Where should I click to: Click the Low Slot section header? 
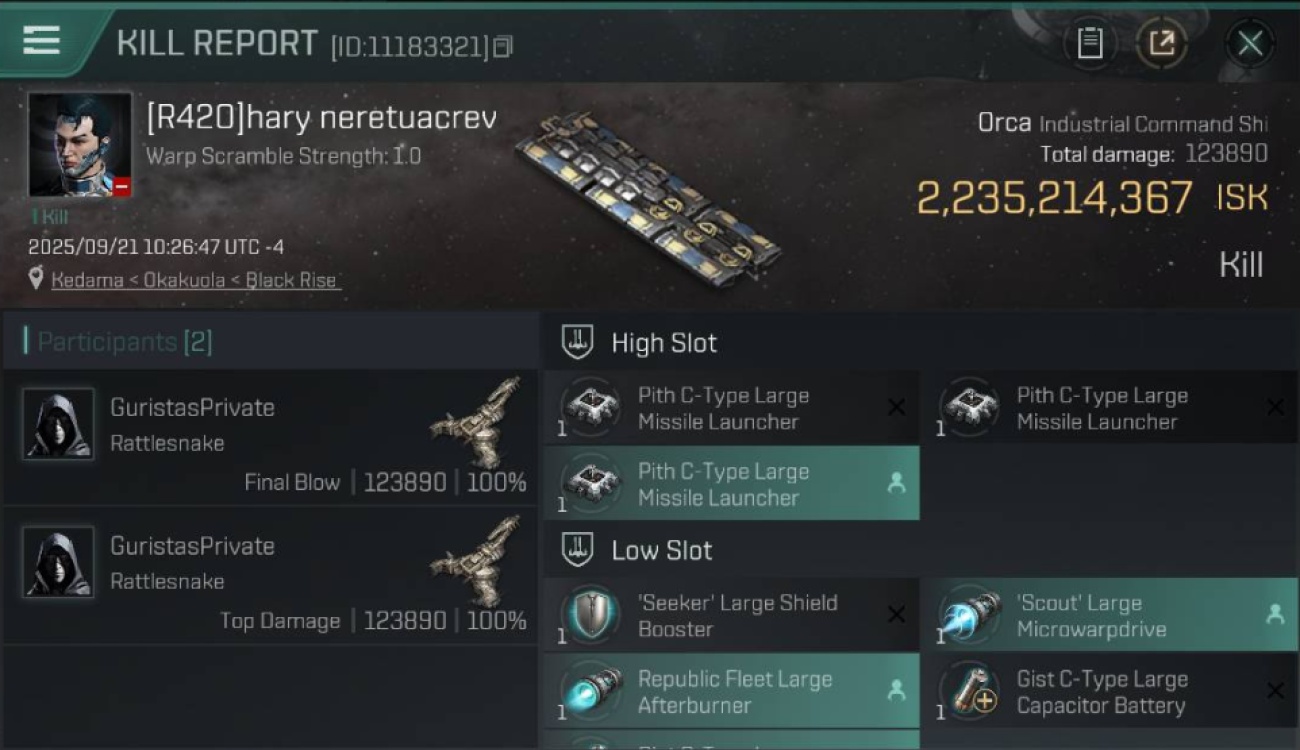click(662, 550)
